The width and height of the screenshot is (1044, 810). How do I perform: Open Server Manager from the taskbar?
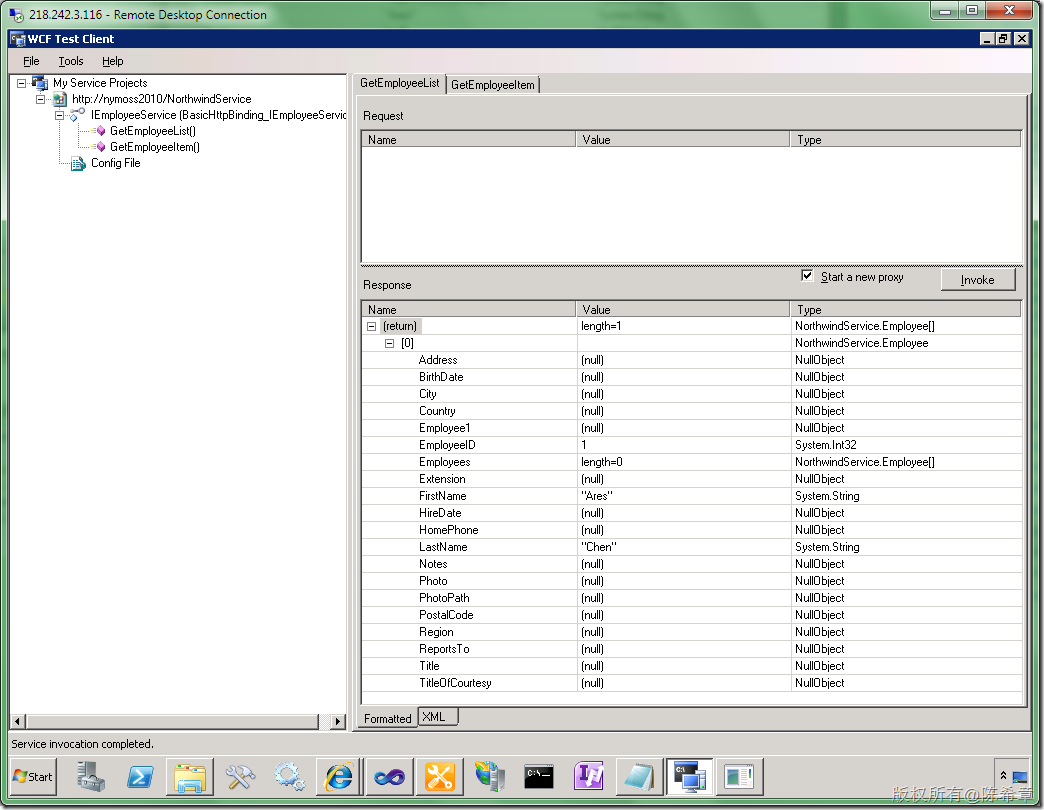click(x=91, y=777)
